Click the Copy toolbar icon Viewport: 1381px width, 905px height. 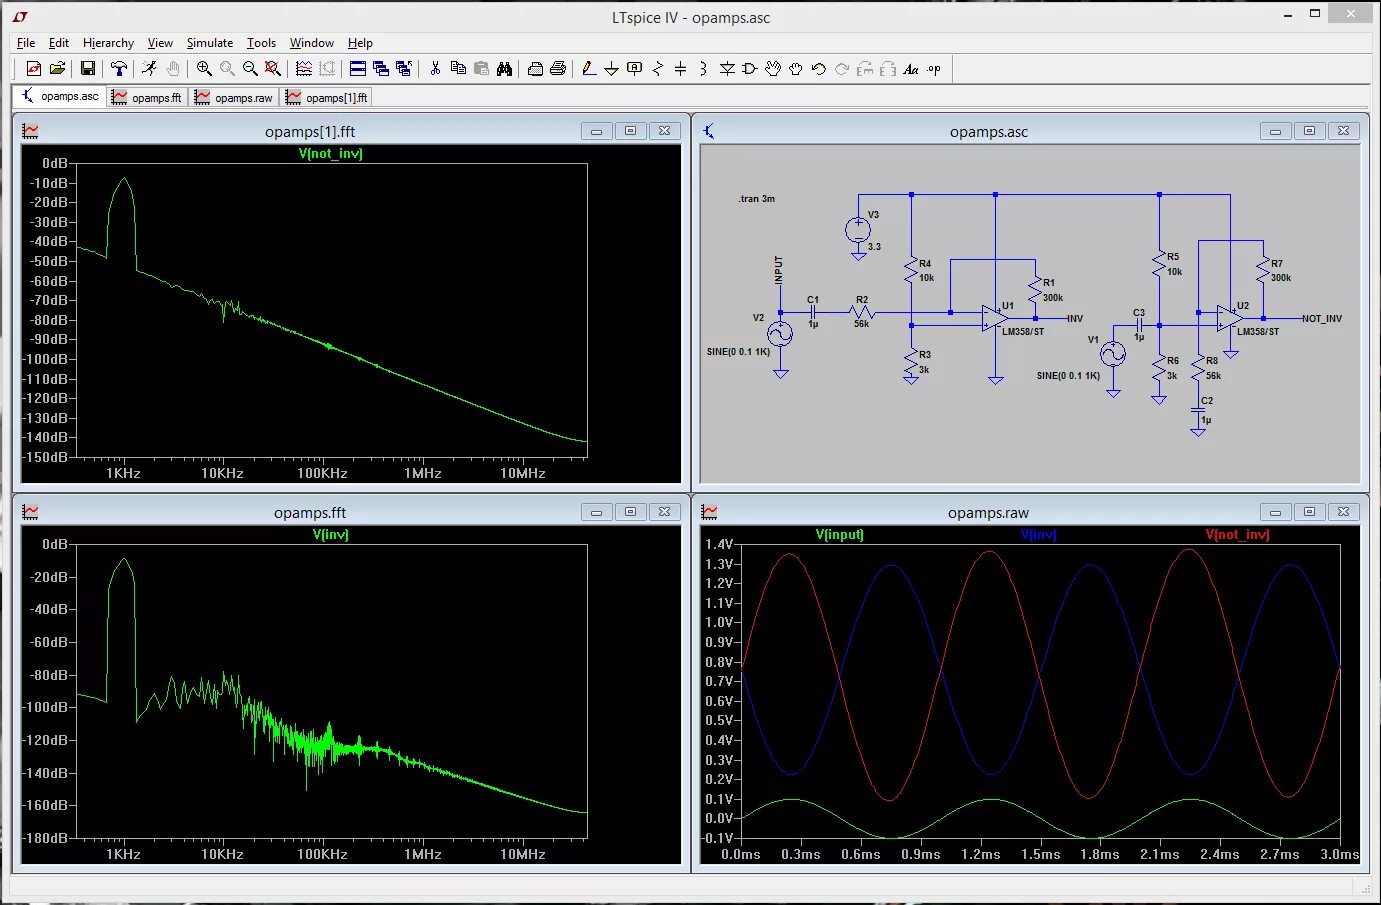click(x=458, y=69)
